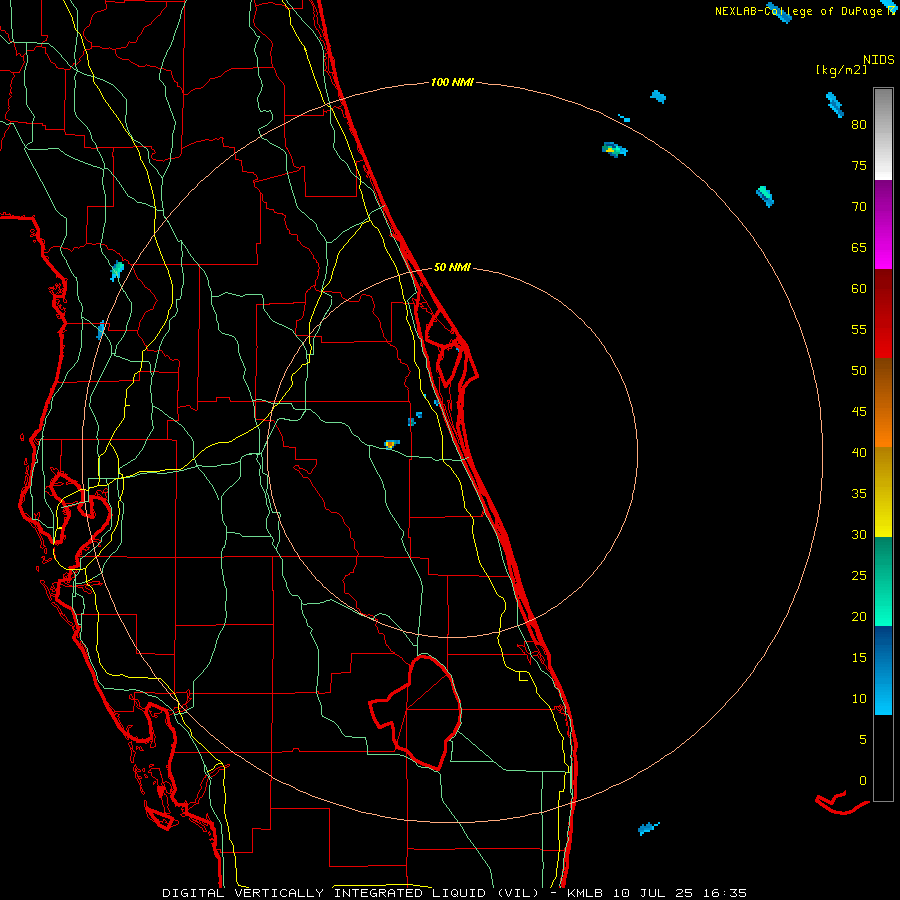The height and width of the screenshot is (900, 900).
Task: Click the 10 tick label on the color scale
Action: click(x=859, y=699)
